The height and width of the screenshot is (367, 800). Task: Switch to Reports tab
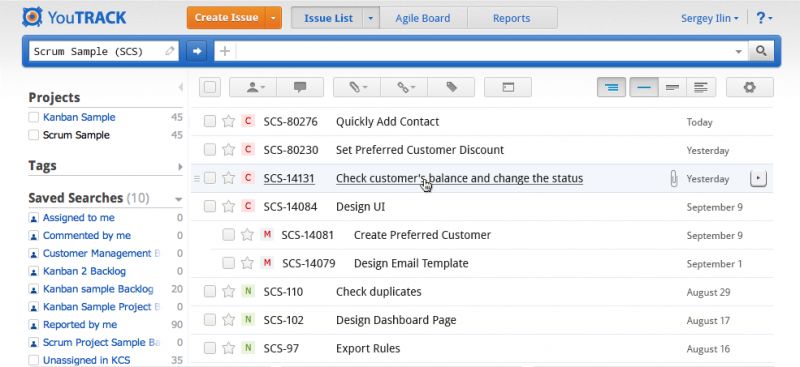tap(512, 18)
